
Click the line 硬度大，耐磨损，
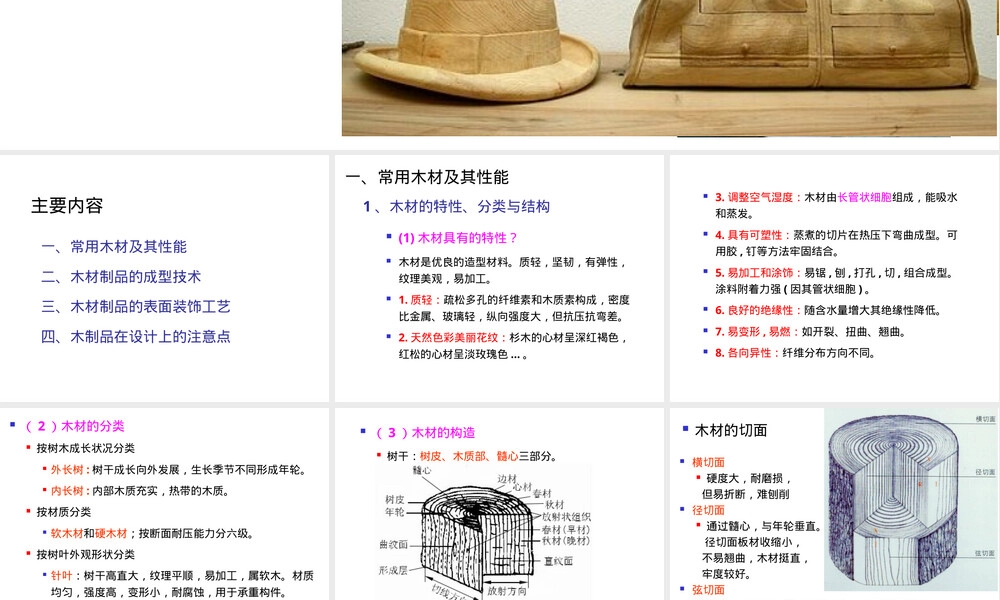click(x=749, y=478)
